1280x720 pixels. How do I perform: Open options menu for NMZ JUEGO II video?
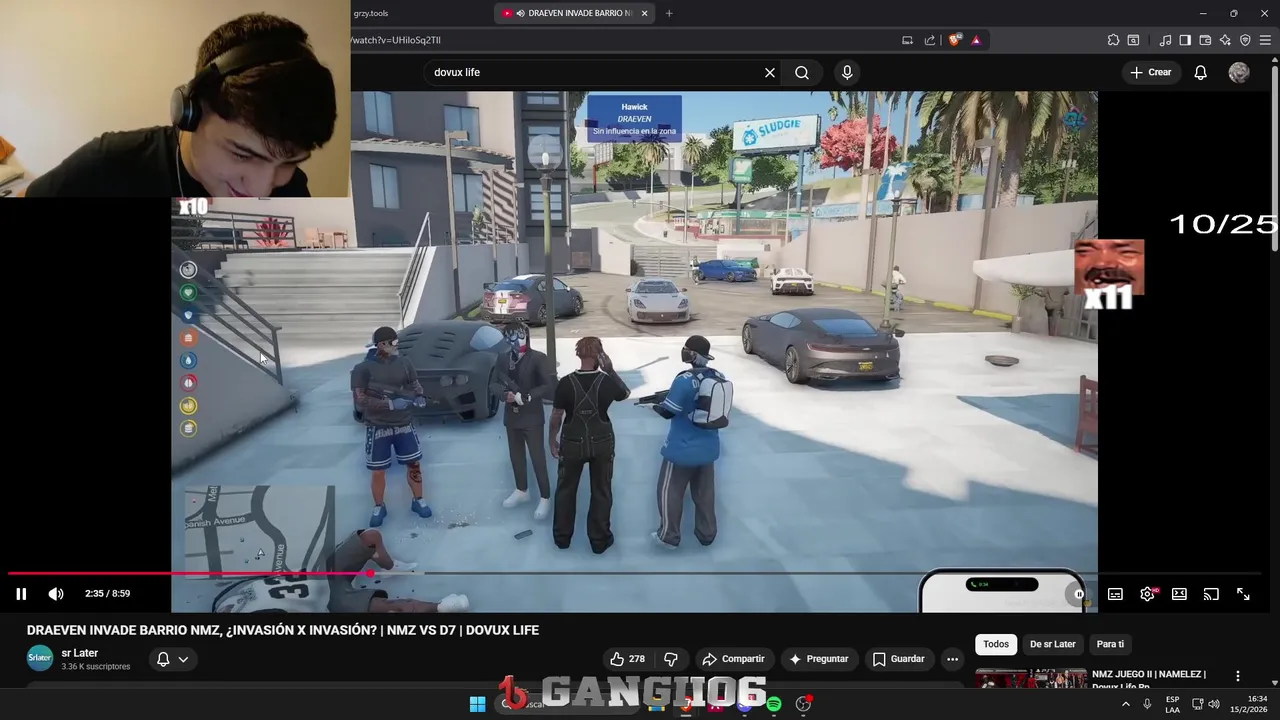1238,676
